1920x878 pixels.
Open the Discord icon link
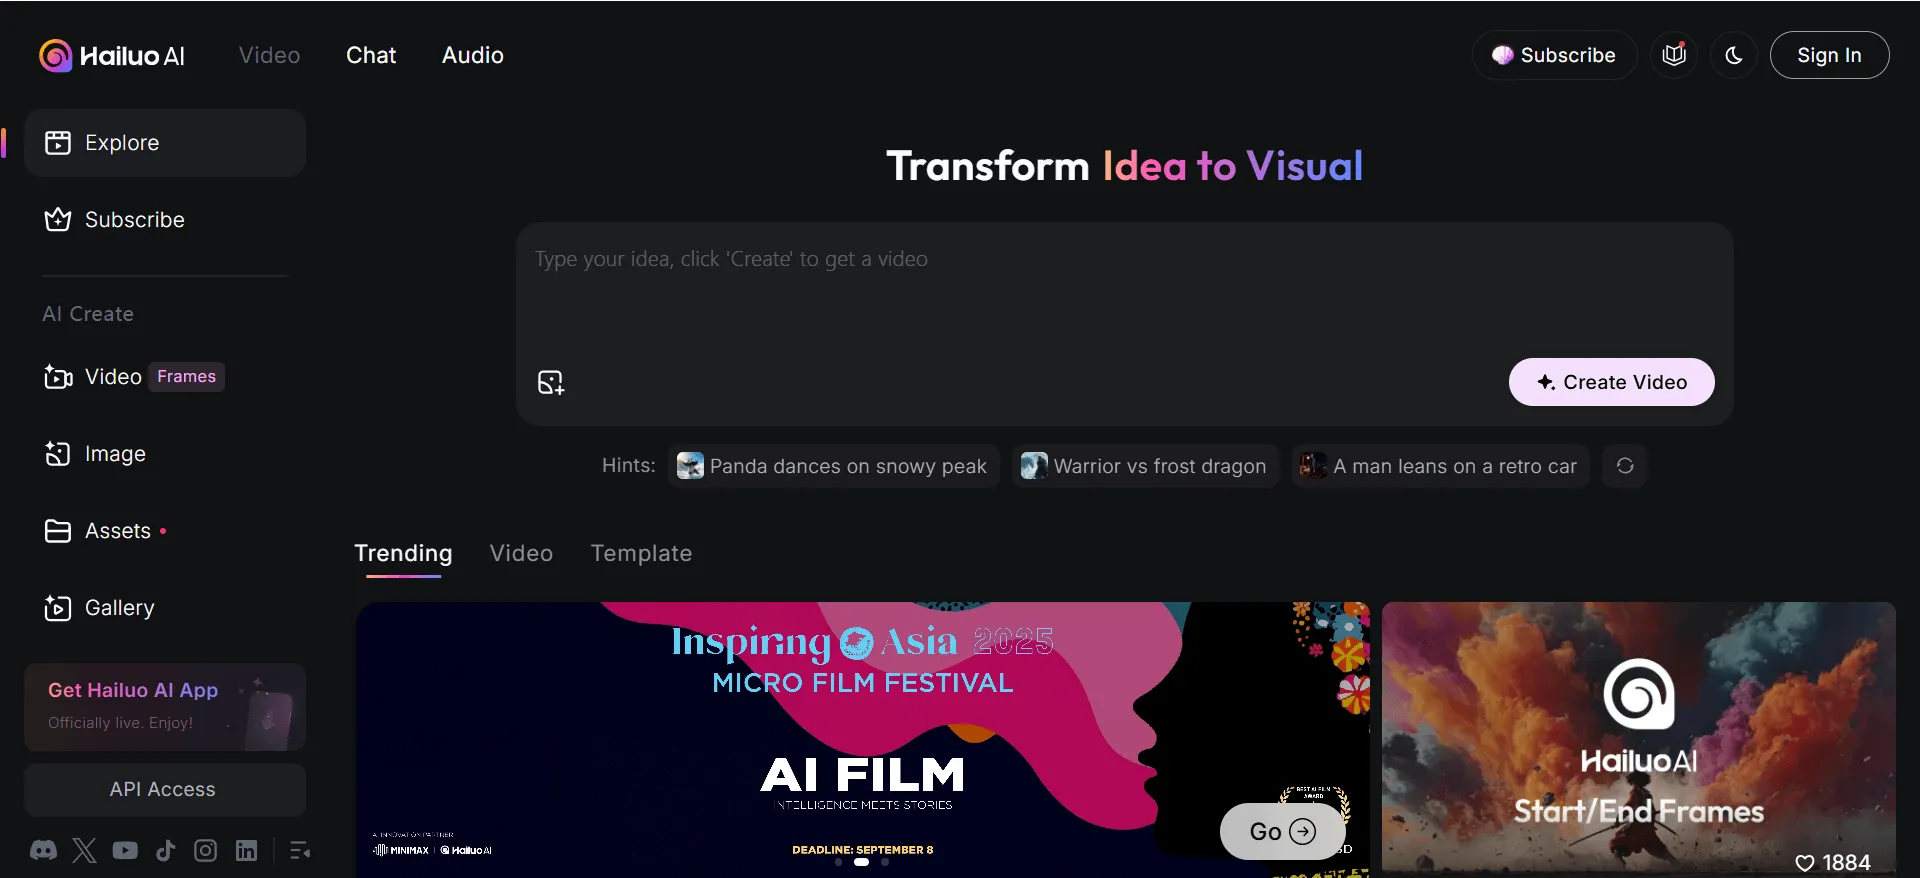(43, 851)
